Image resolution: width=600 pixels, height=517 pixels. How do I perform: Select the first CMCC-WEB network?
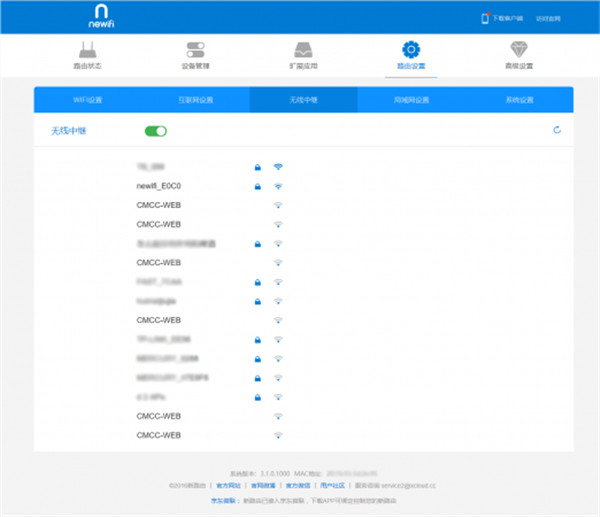[158, 205]
